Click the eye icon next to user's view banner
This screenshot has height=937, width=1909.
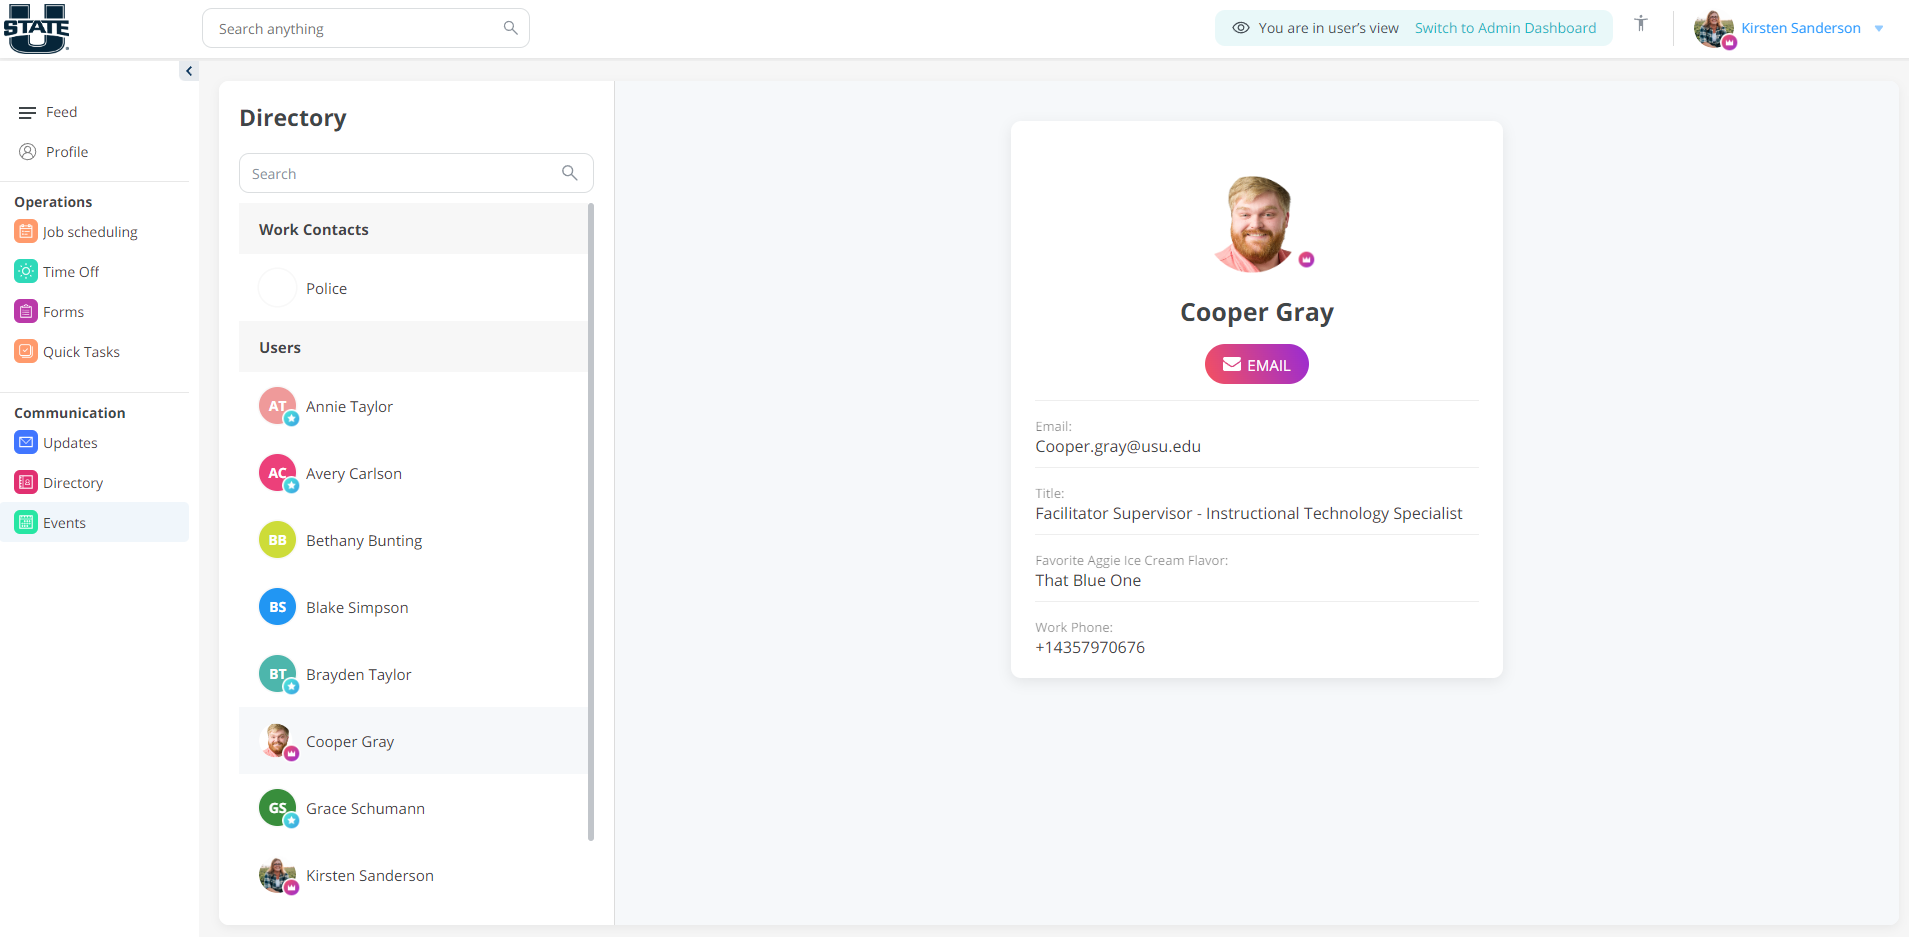point(1240,28)
